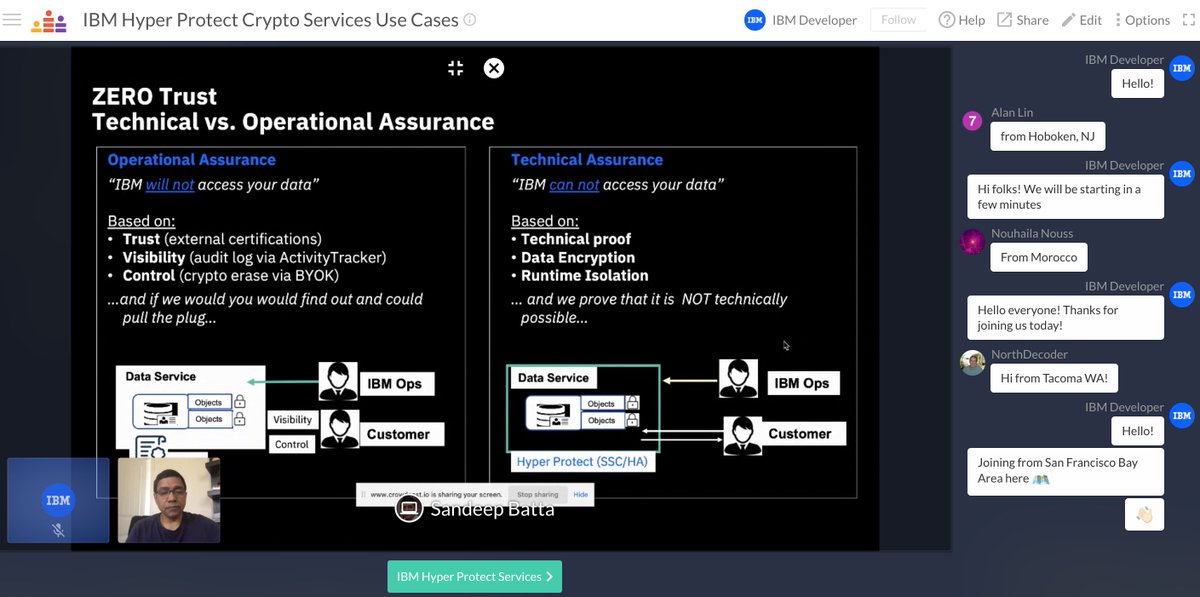1200x597 pixels.
Task: Share this event
Action: point(1023,20)
